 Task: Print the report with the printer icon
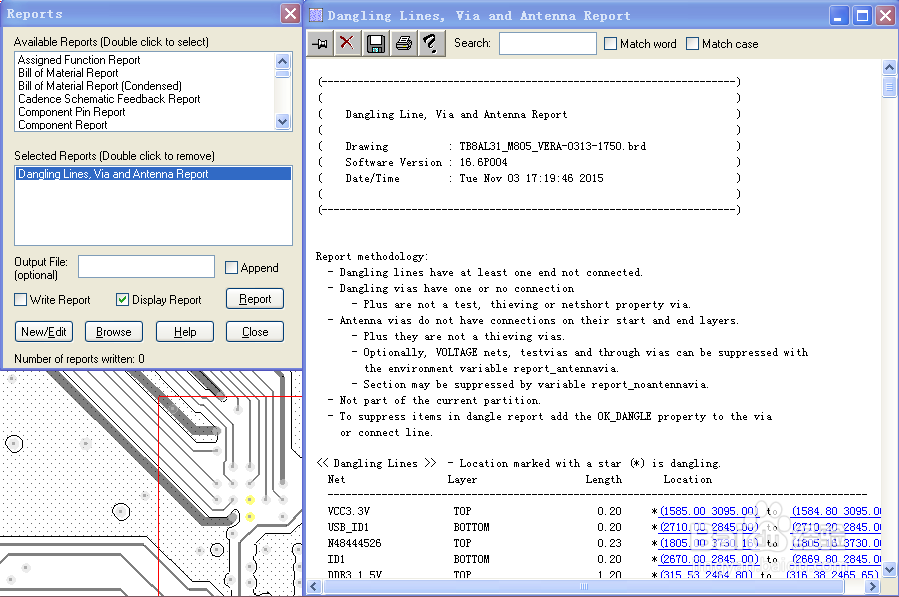[404, 44]
